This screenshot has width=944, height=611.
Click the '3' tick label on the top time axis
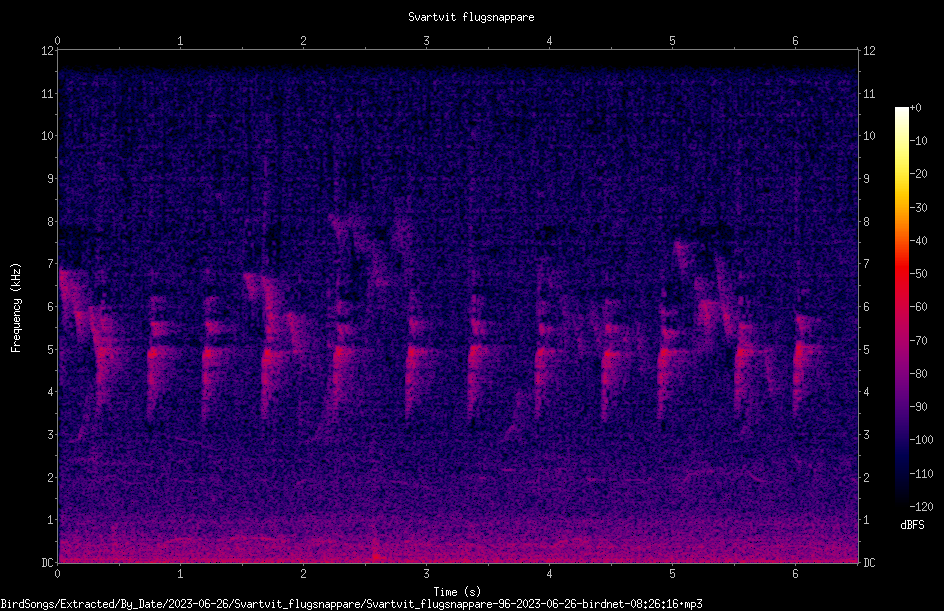click(x=426, y=41)
